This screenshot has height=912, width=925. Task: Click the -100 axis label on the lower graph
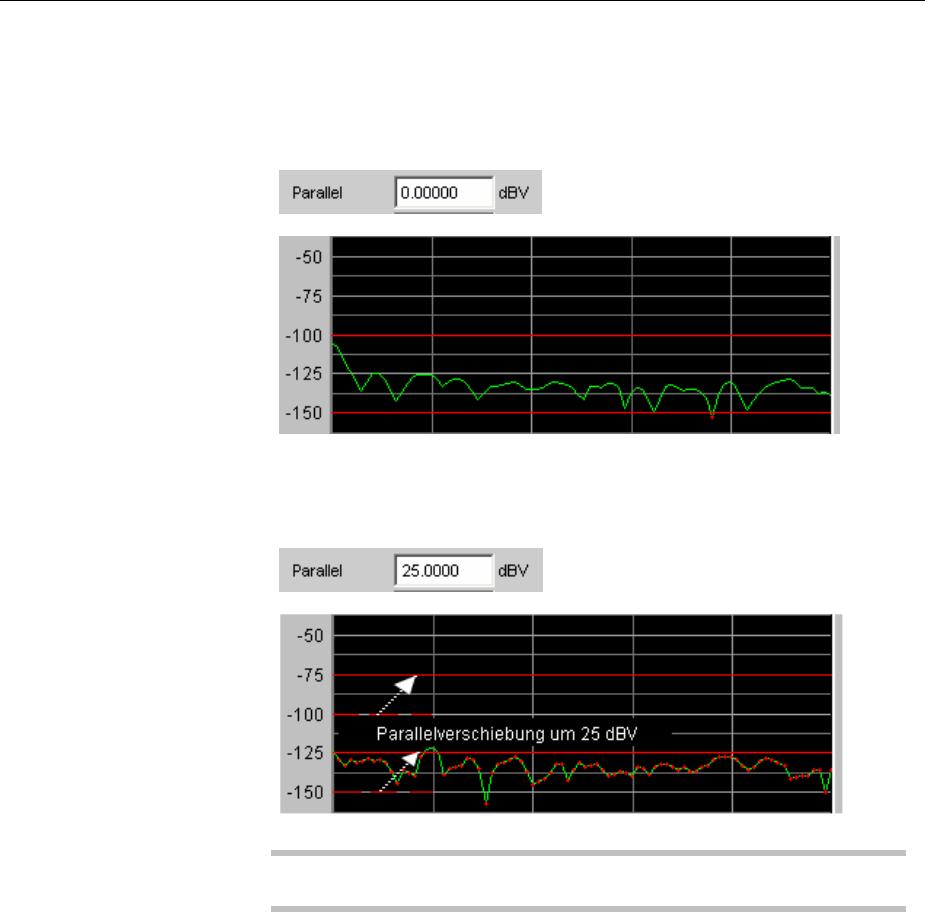305,714
